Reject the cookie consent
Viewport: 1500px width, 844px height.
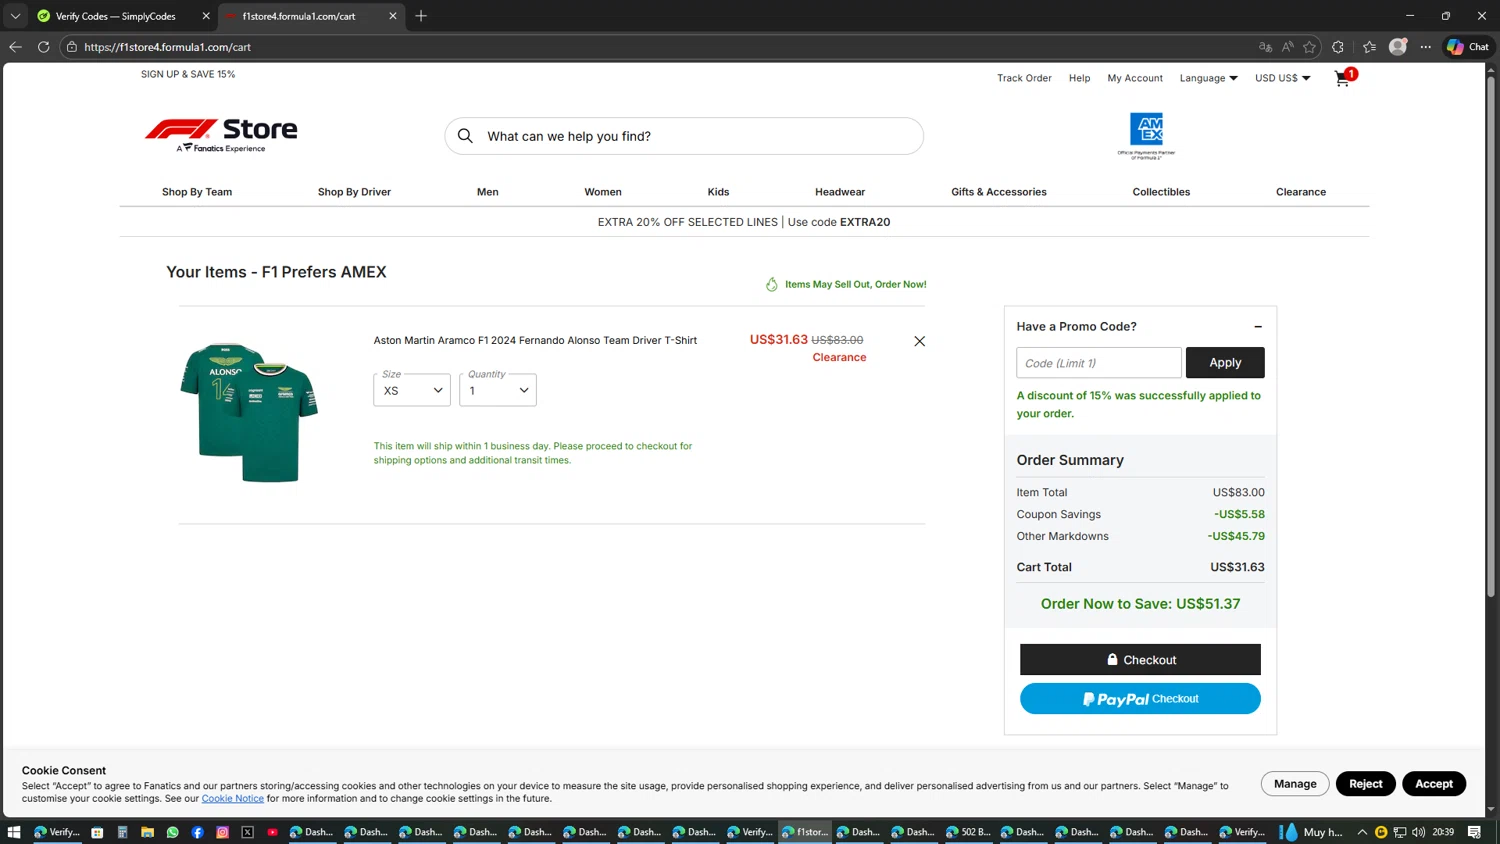[1365, 784]
